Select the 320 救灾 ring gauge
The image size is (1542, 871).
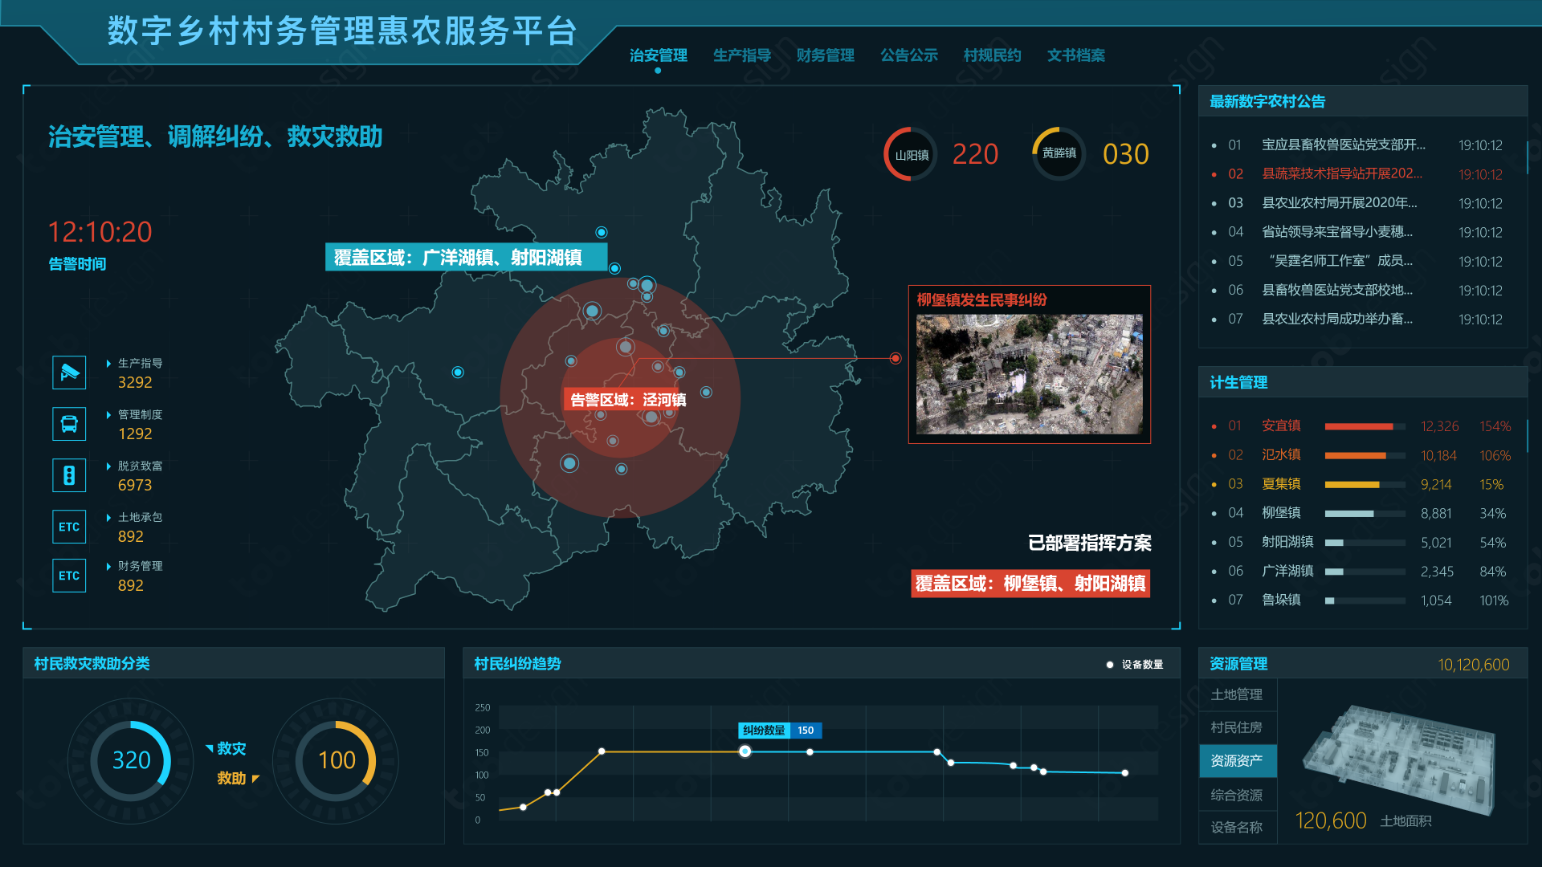click(131, 760)
